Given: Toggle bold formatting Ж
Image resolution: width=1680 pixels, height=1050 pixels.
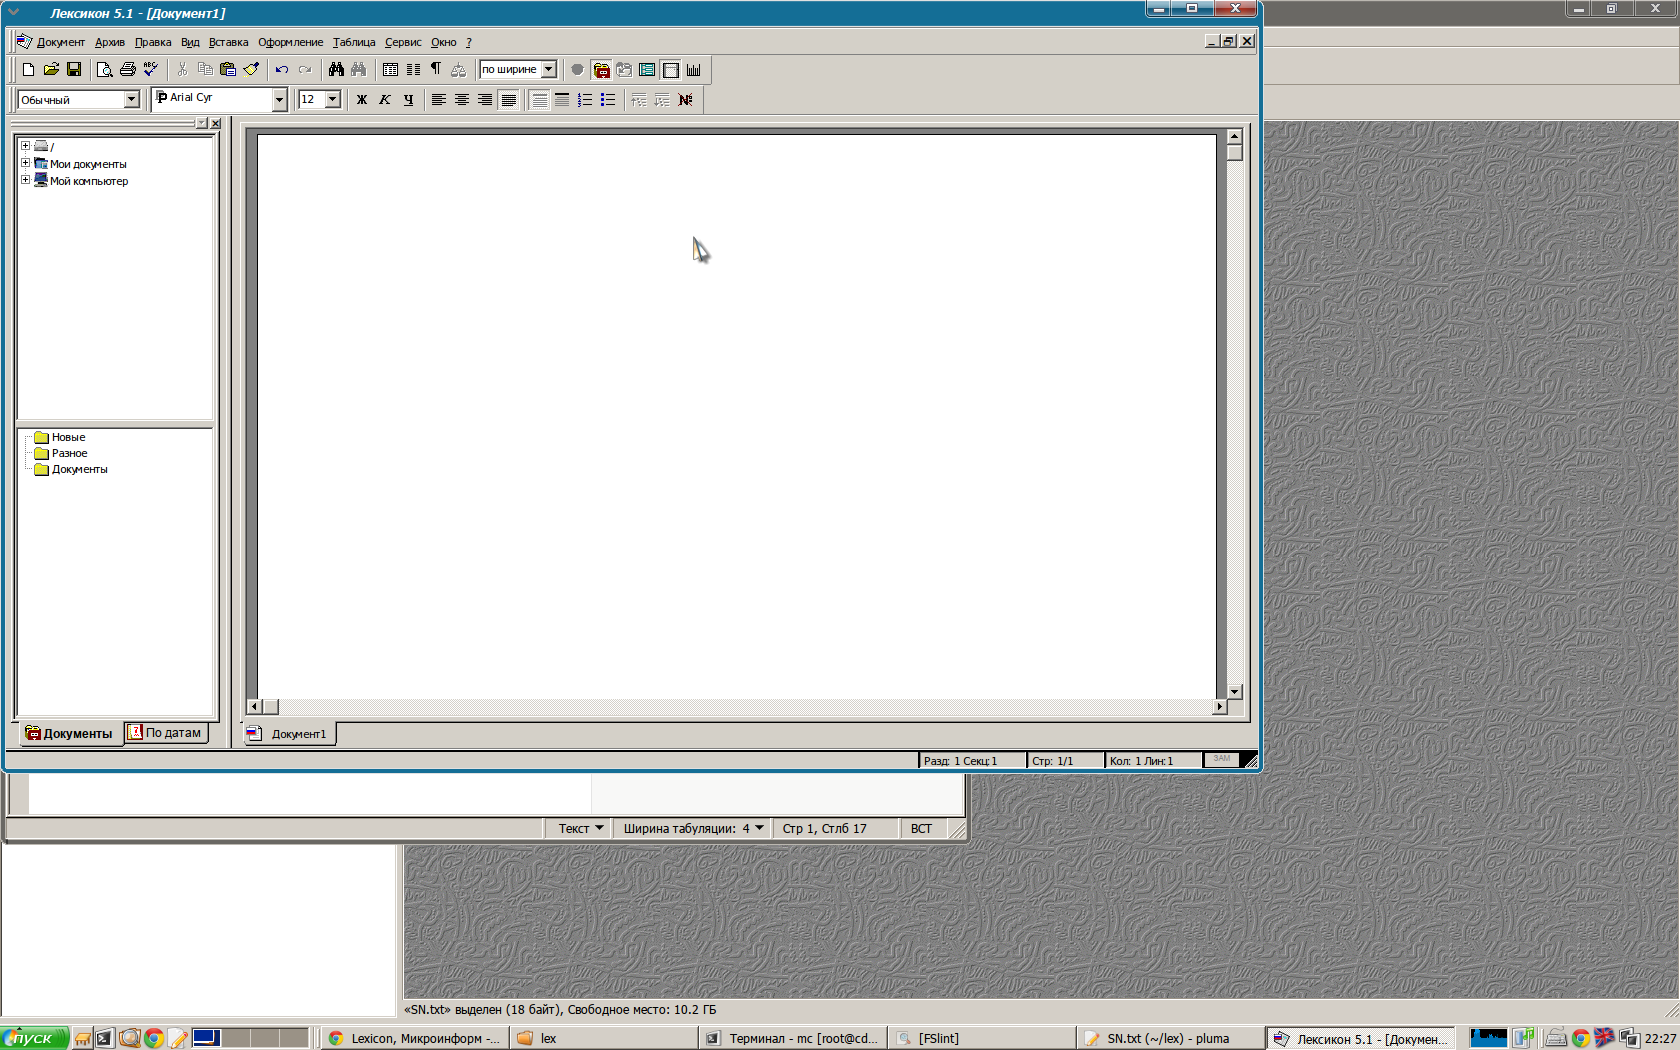Looking at the screenshot, I should click(362, 100).
